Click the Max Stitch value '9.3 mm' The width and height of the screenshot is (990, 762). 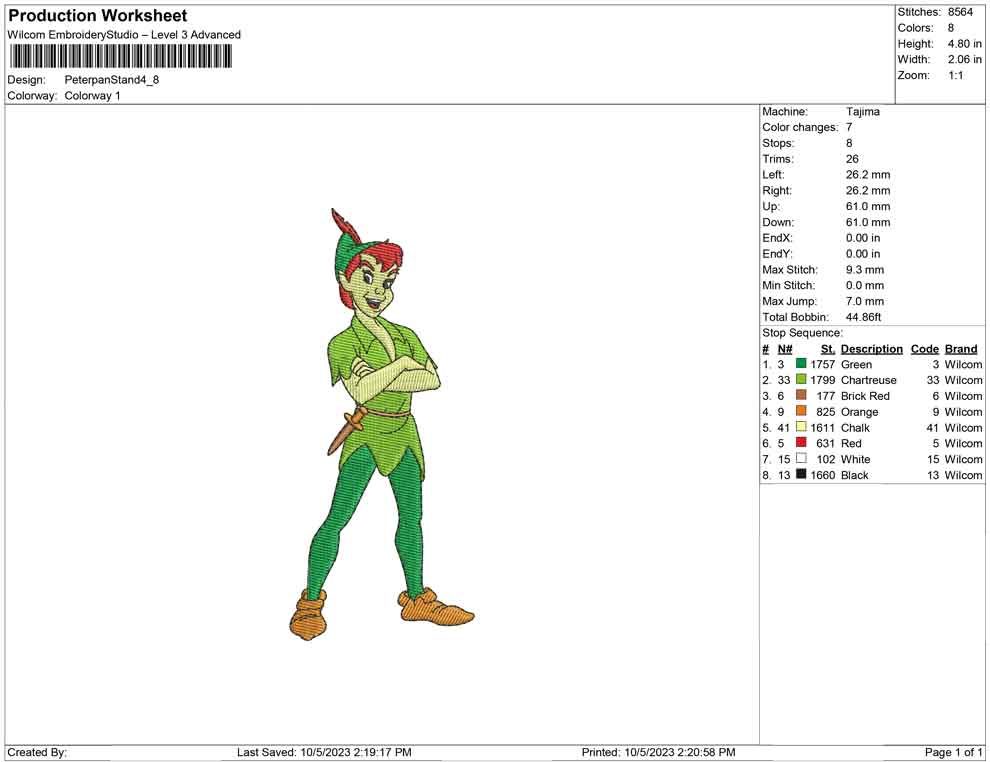pyautogui.click(x=865, y=270)
